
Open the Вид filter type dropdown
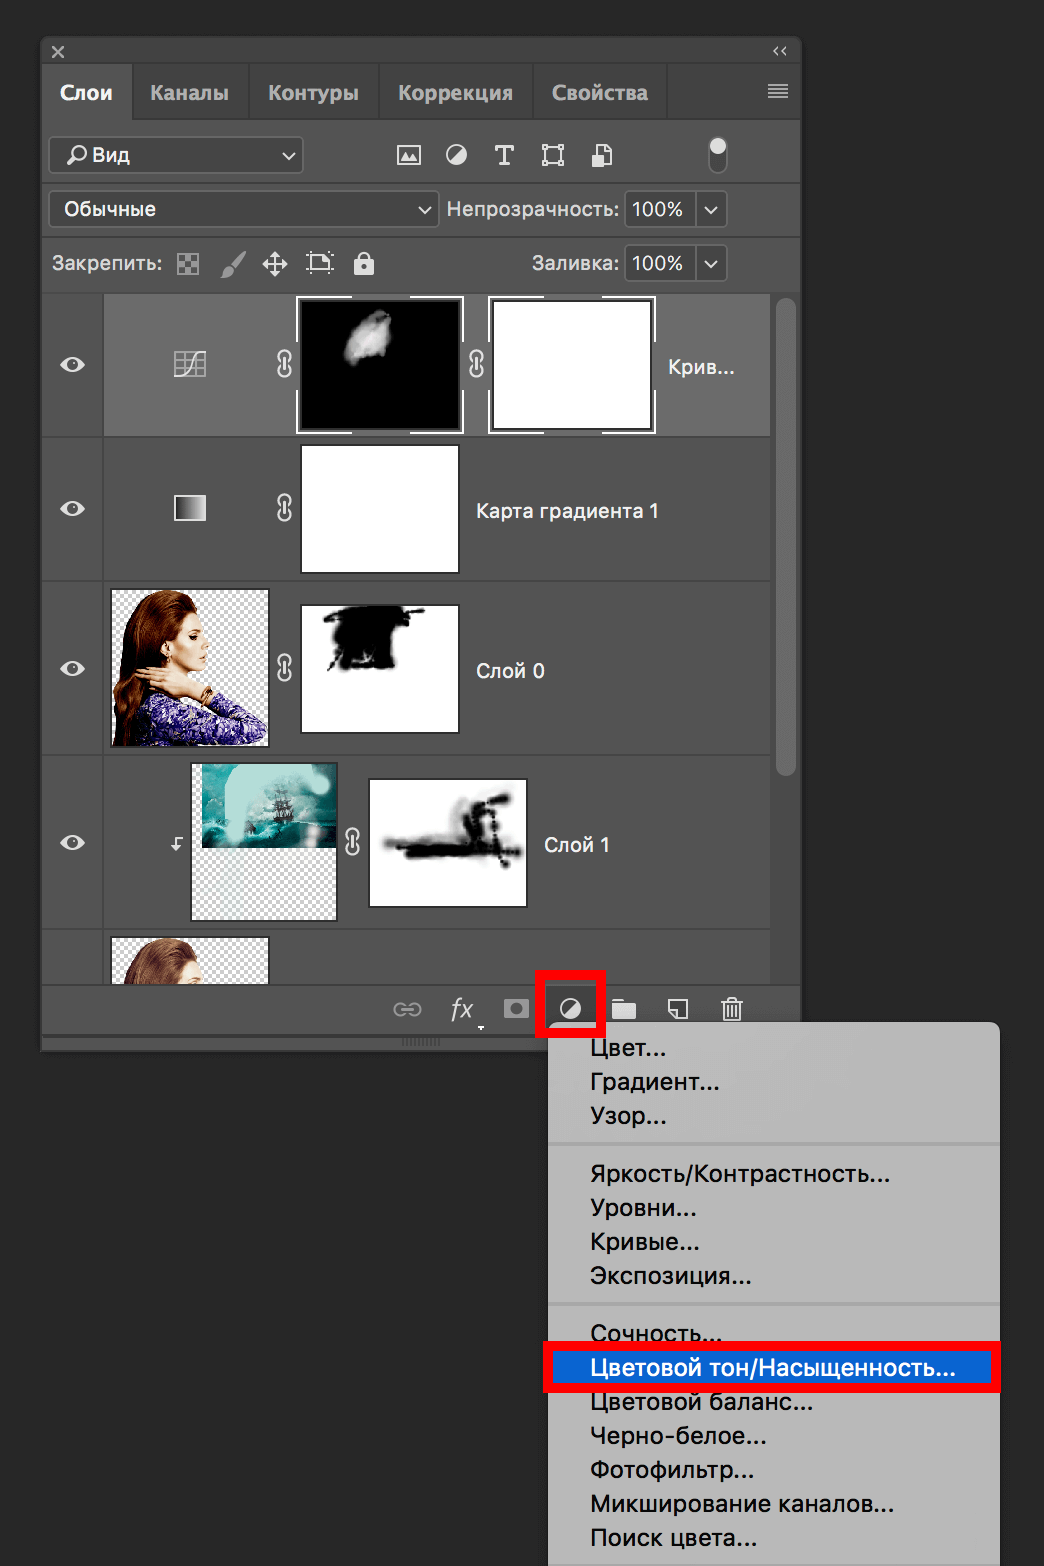coord(176,155)
